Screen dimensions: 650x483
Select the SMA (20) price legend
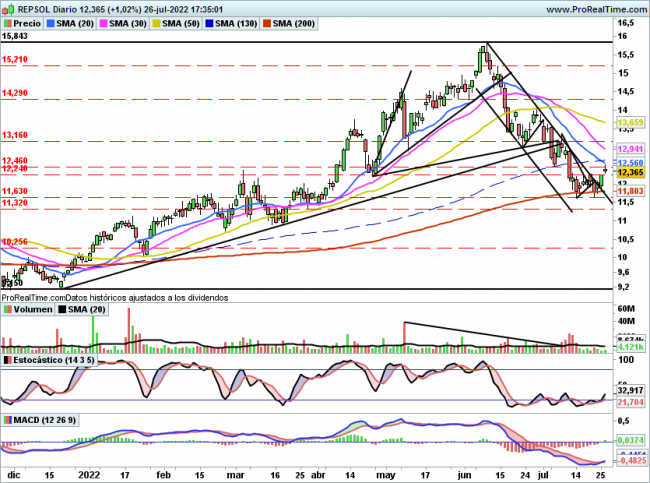[x=70, y=24]
